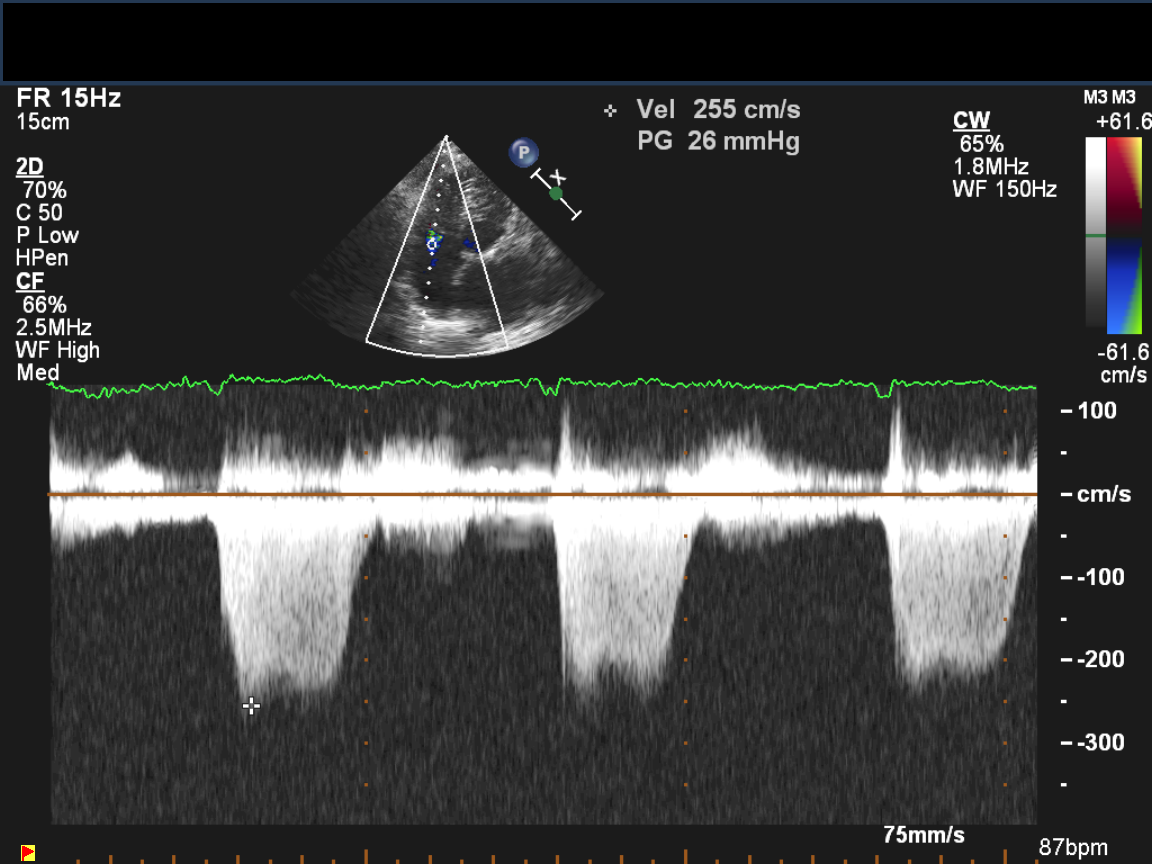Screen dimensions: 1152x864
Task: Click the small cross icon beside Vel
Action: pos(610,111)
